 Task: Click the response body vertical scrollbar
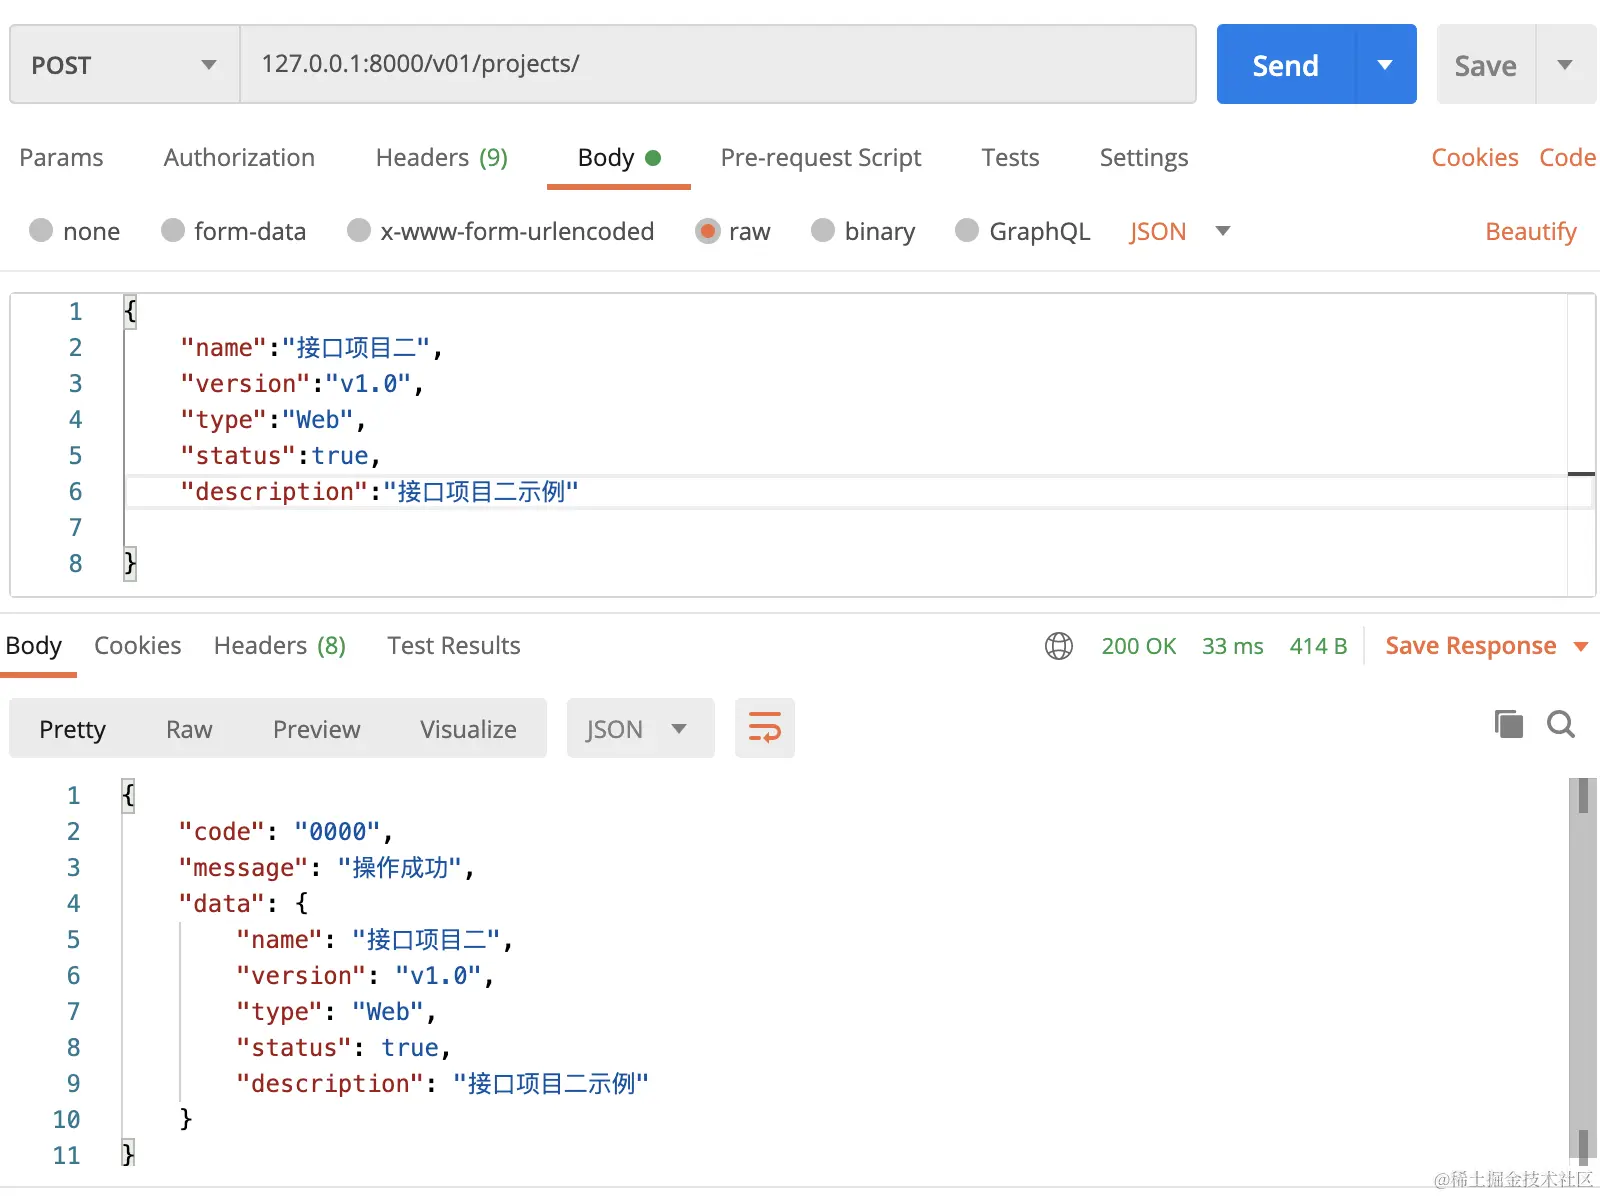1582,970
